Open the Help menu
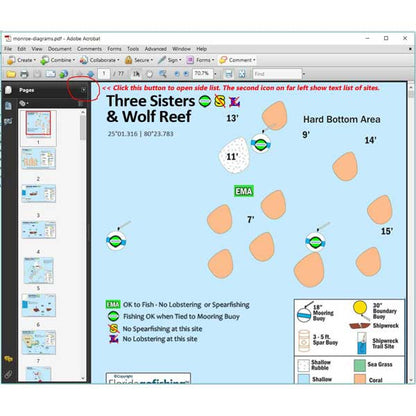 (202, 49)
